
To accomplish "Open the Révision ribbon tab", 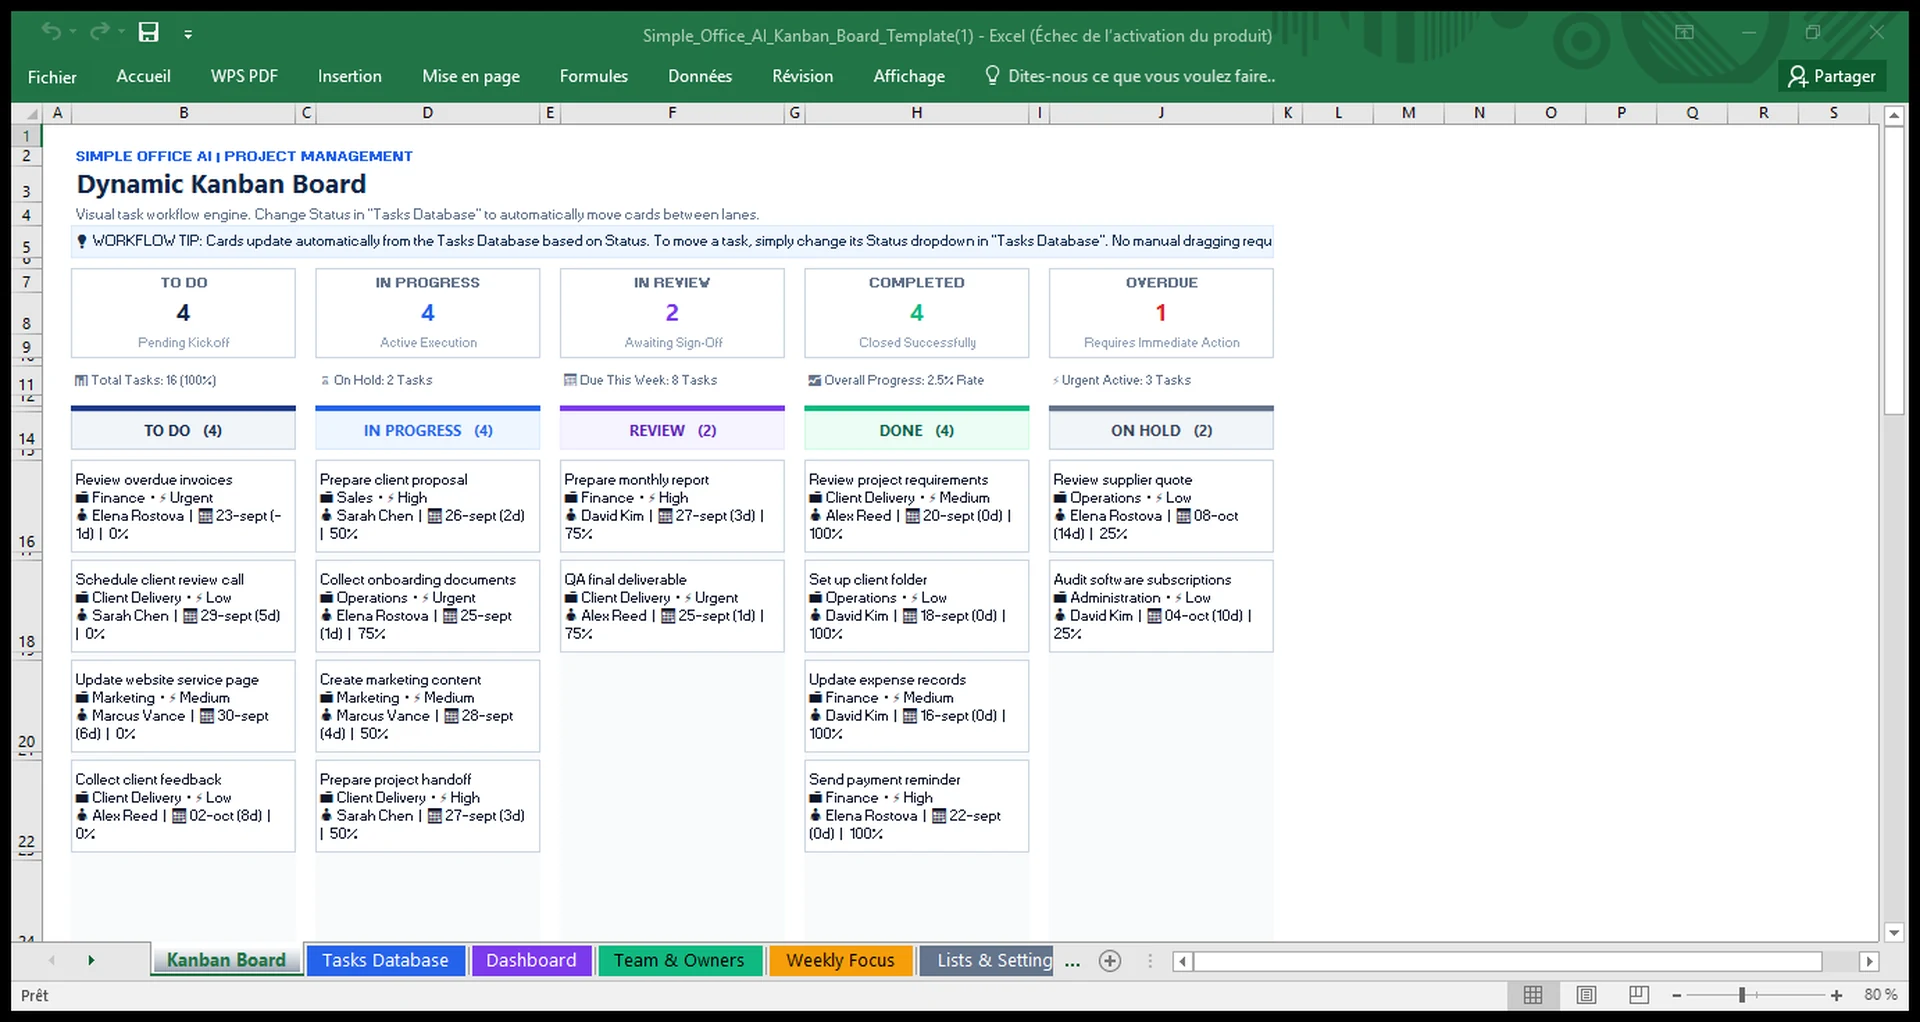I will pos(802,76).
